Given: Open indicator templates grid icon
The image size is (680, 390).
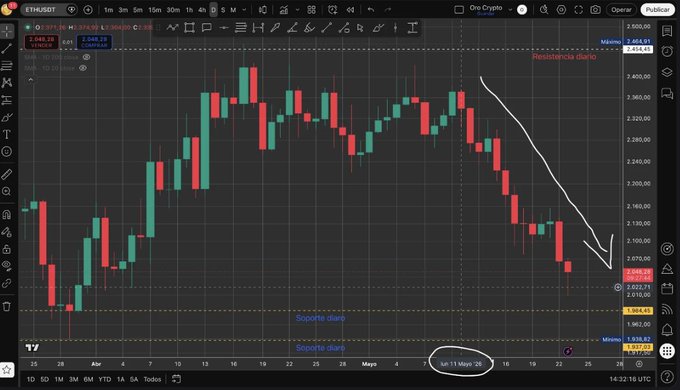Looking at the screenshot, I should 311,10.
